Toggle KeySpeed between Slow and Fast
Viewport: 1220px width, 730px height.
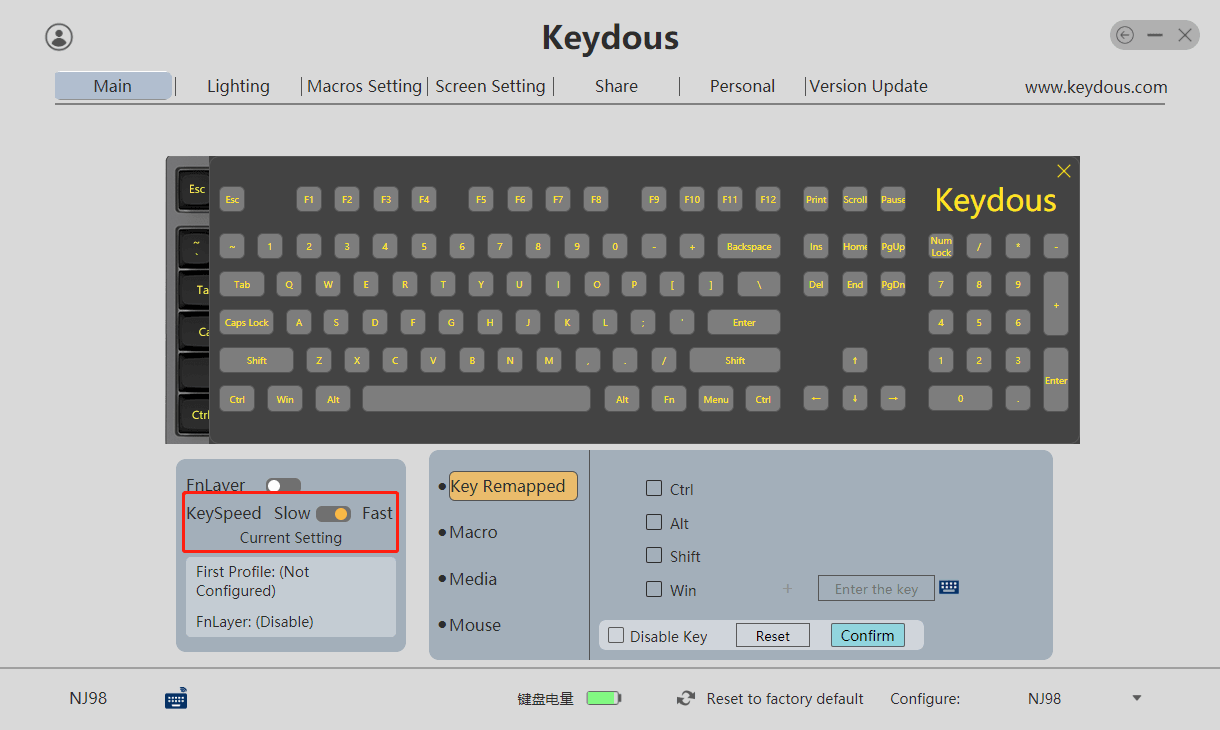(333, 514)
